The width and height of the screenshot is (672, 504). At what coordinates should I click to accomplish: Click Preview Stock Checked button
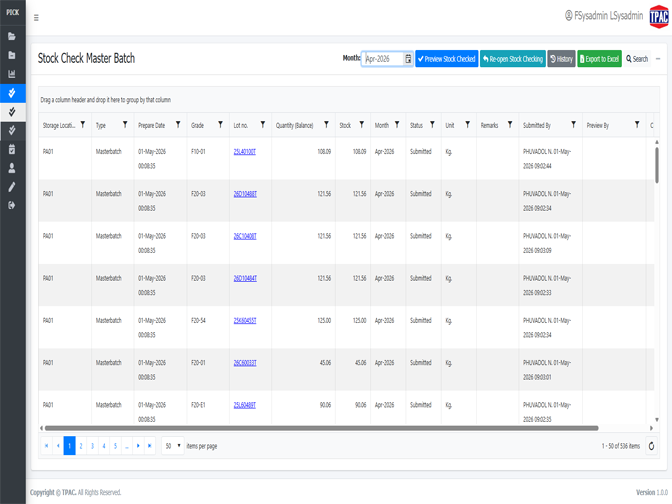[447, 59]
